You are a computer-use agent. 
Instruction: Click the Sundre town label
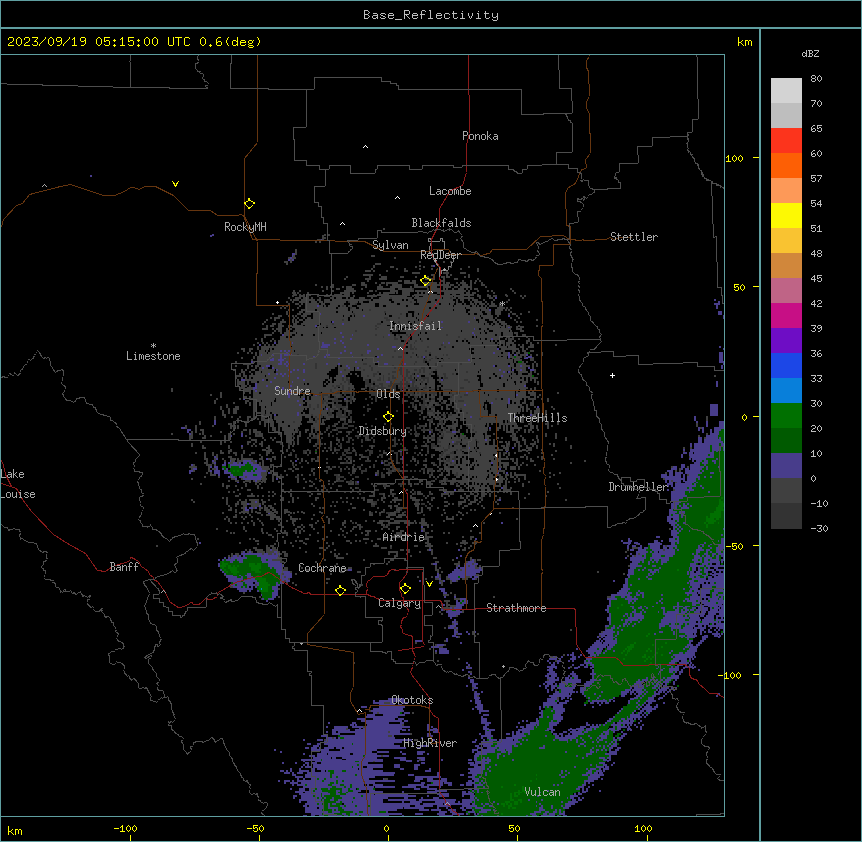click(x=292, y=391)
